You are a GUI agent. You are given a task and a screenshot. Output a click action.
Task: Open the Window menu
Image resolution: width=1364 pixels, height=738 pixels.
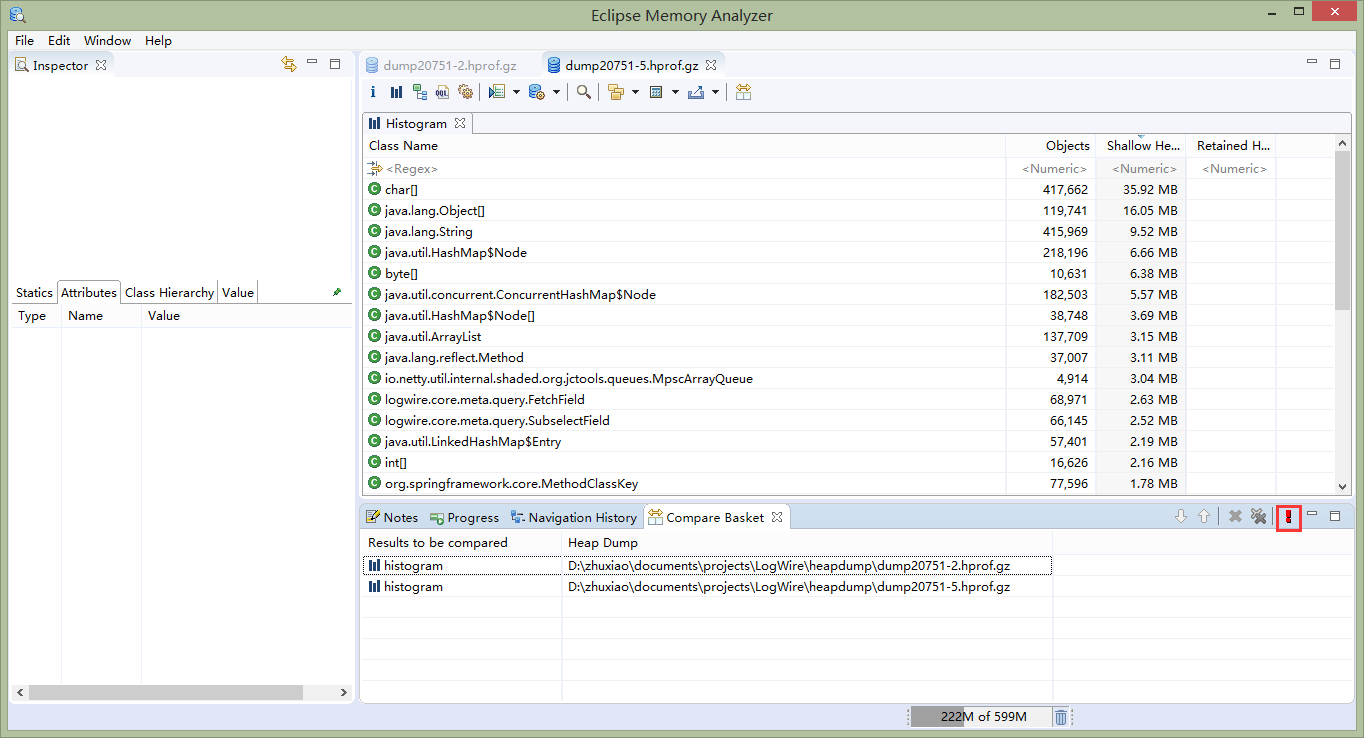pos(107,40)
